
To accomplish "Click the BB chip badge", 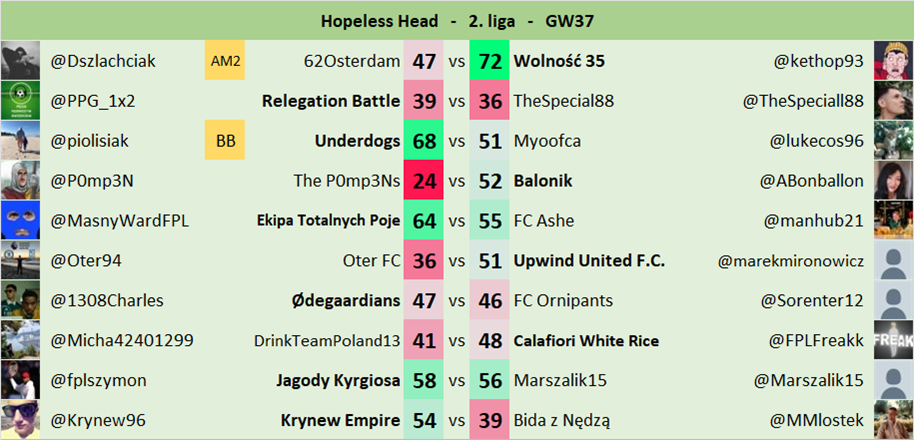I will [x=225, y=141].
